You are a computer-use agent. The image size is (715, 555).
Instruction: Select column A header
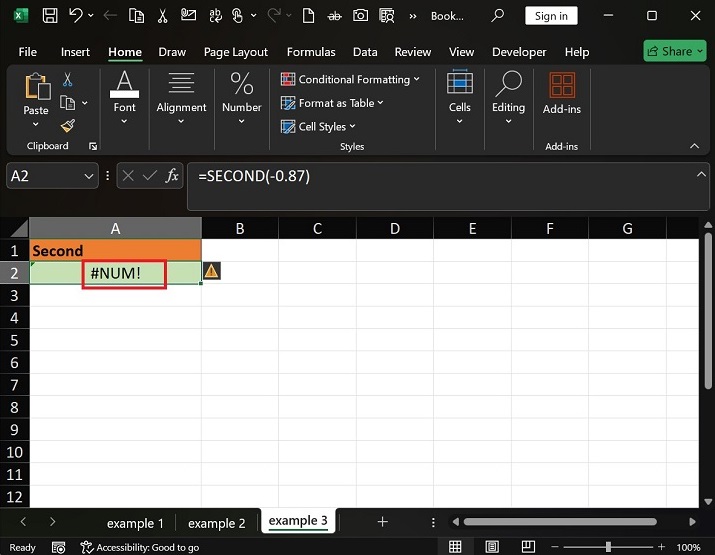(115, 228)
